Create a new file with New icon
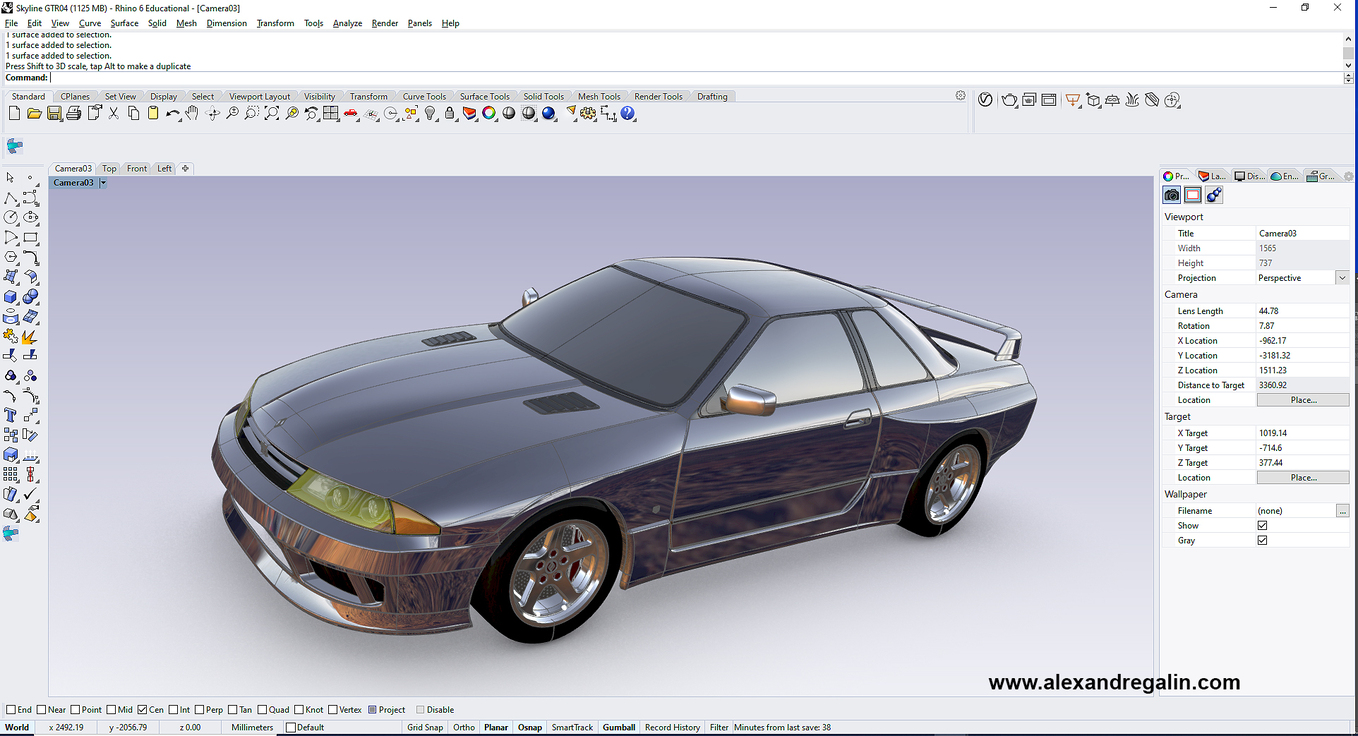1358x736 pixels. 14,114
